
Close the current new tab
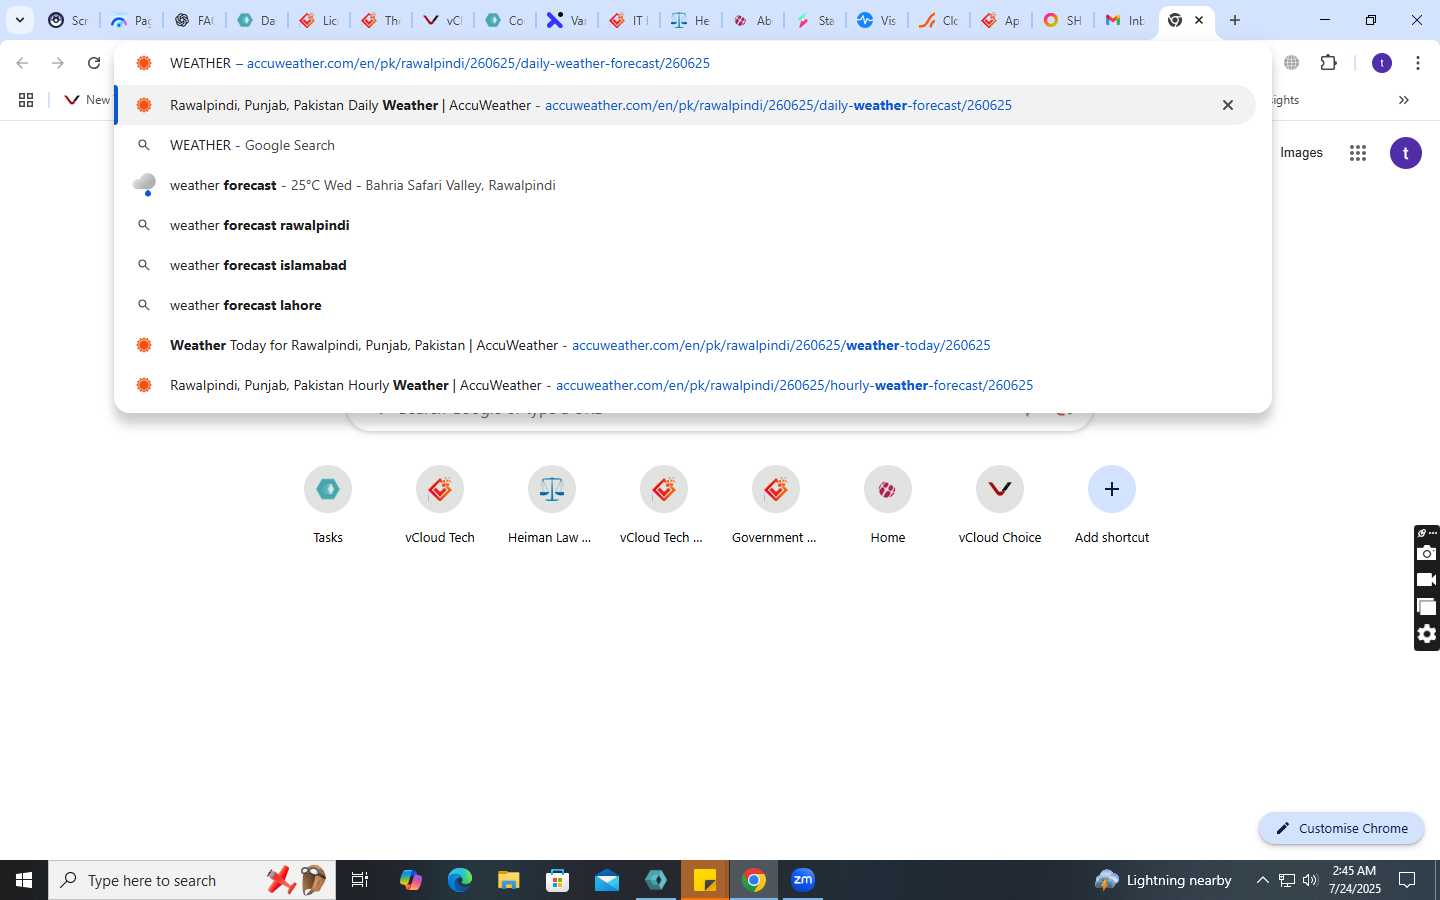(1199, 20)
